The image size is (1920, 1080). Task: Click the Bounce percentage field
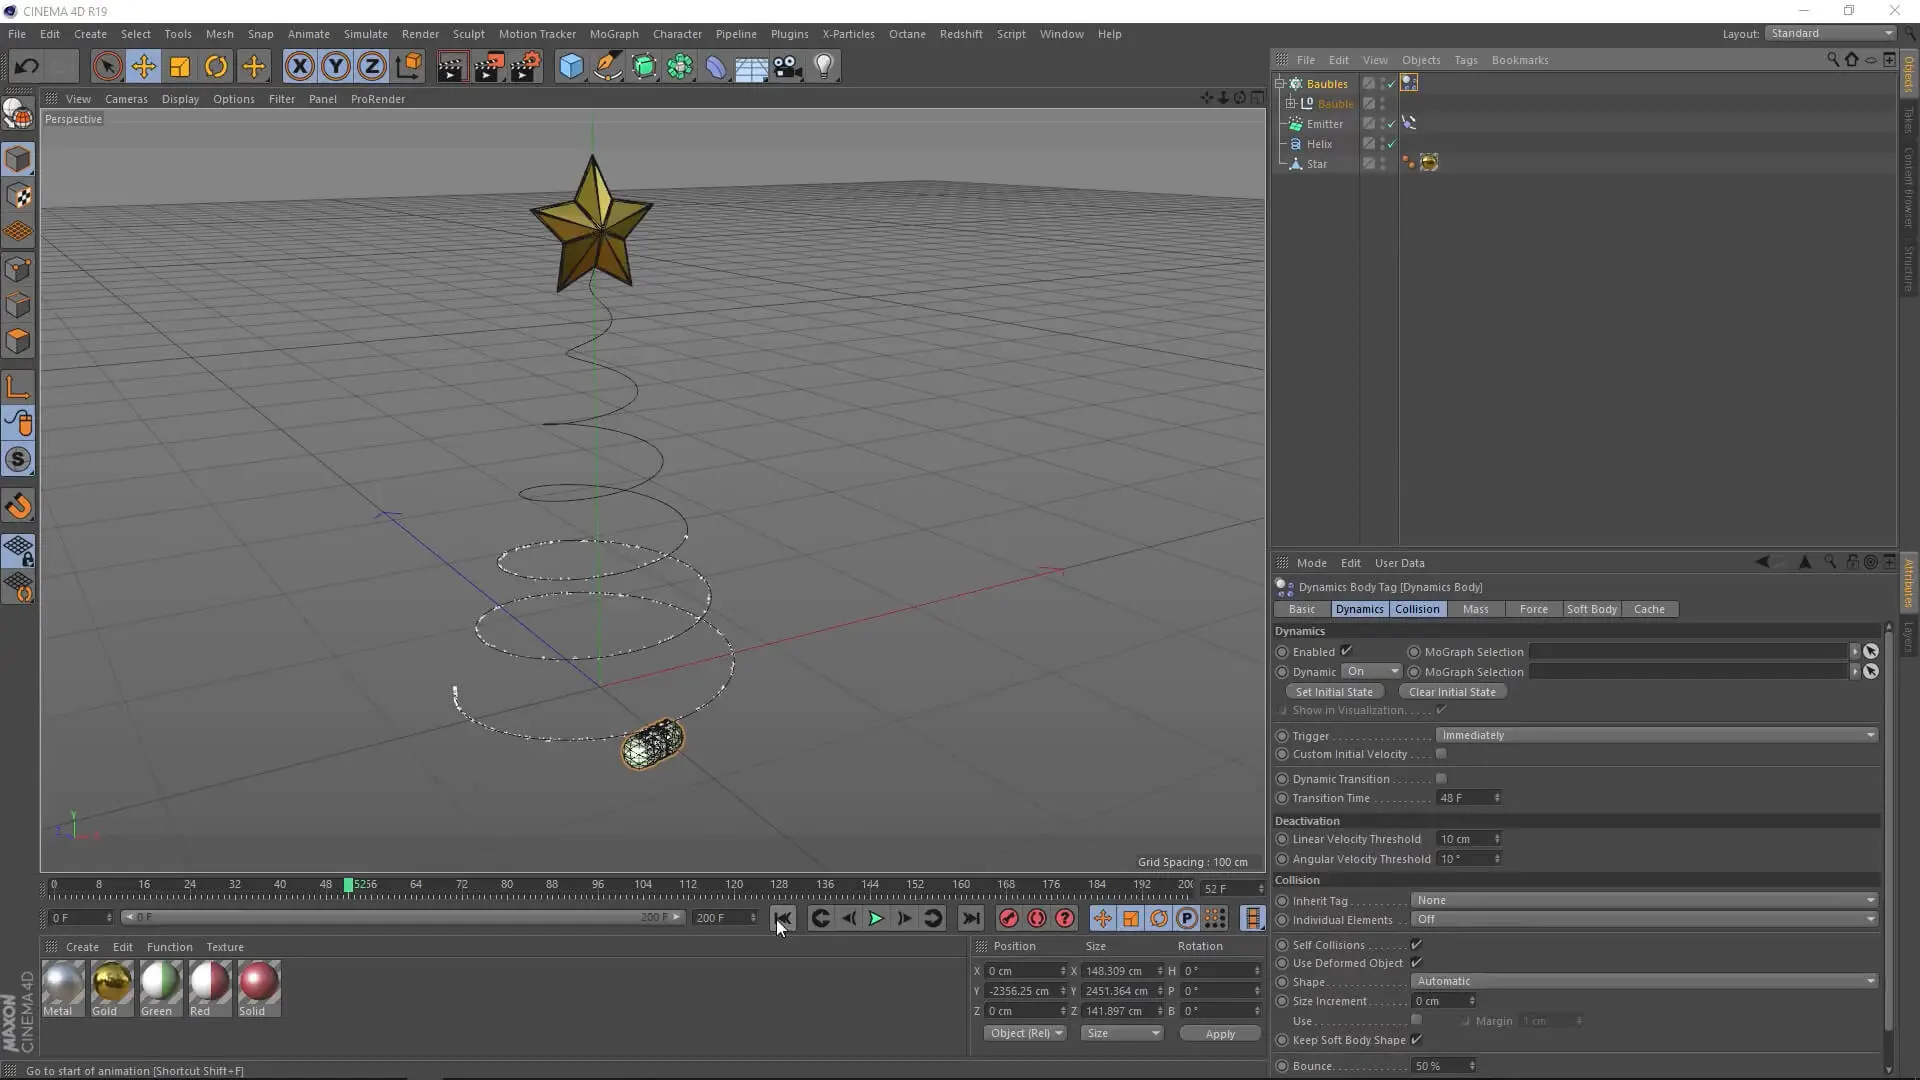pyautogui.click(x=1444, y=1066)
